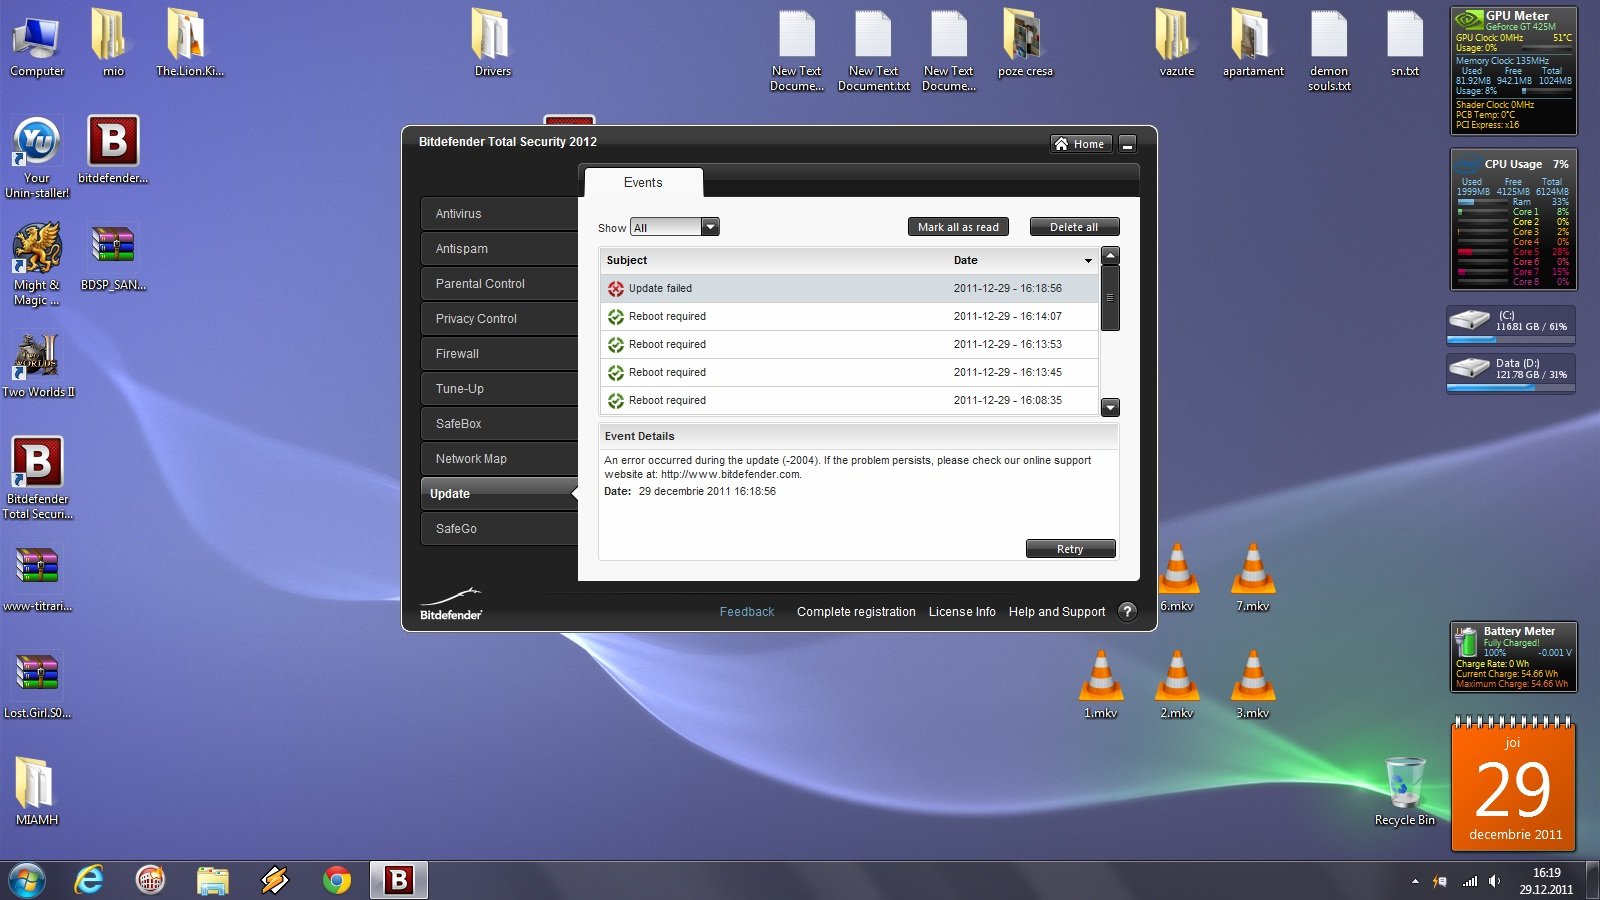Select demon souls.txt file icon
The height and width of the screenshot is (900, 1600).
(x=1329, y=51)
